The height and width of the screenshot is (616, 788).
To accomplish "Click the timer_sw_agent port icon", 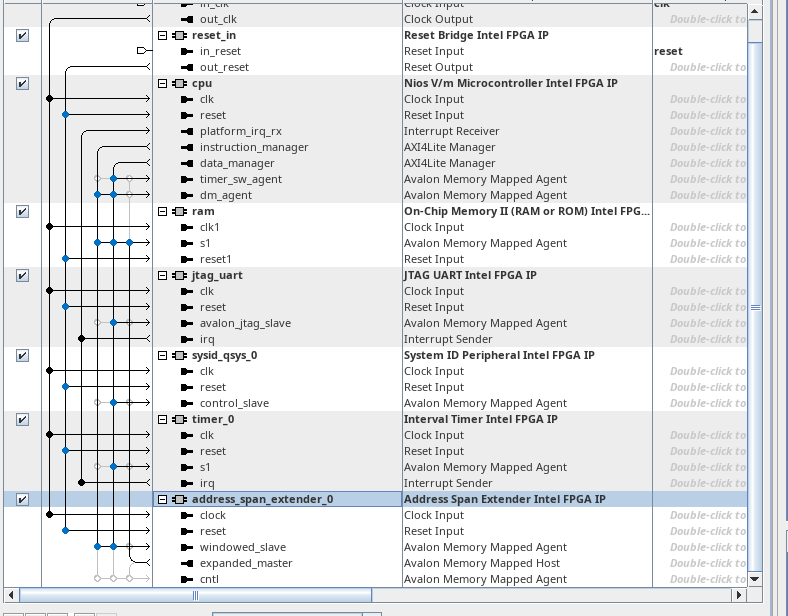I will [x=187, y=179].
